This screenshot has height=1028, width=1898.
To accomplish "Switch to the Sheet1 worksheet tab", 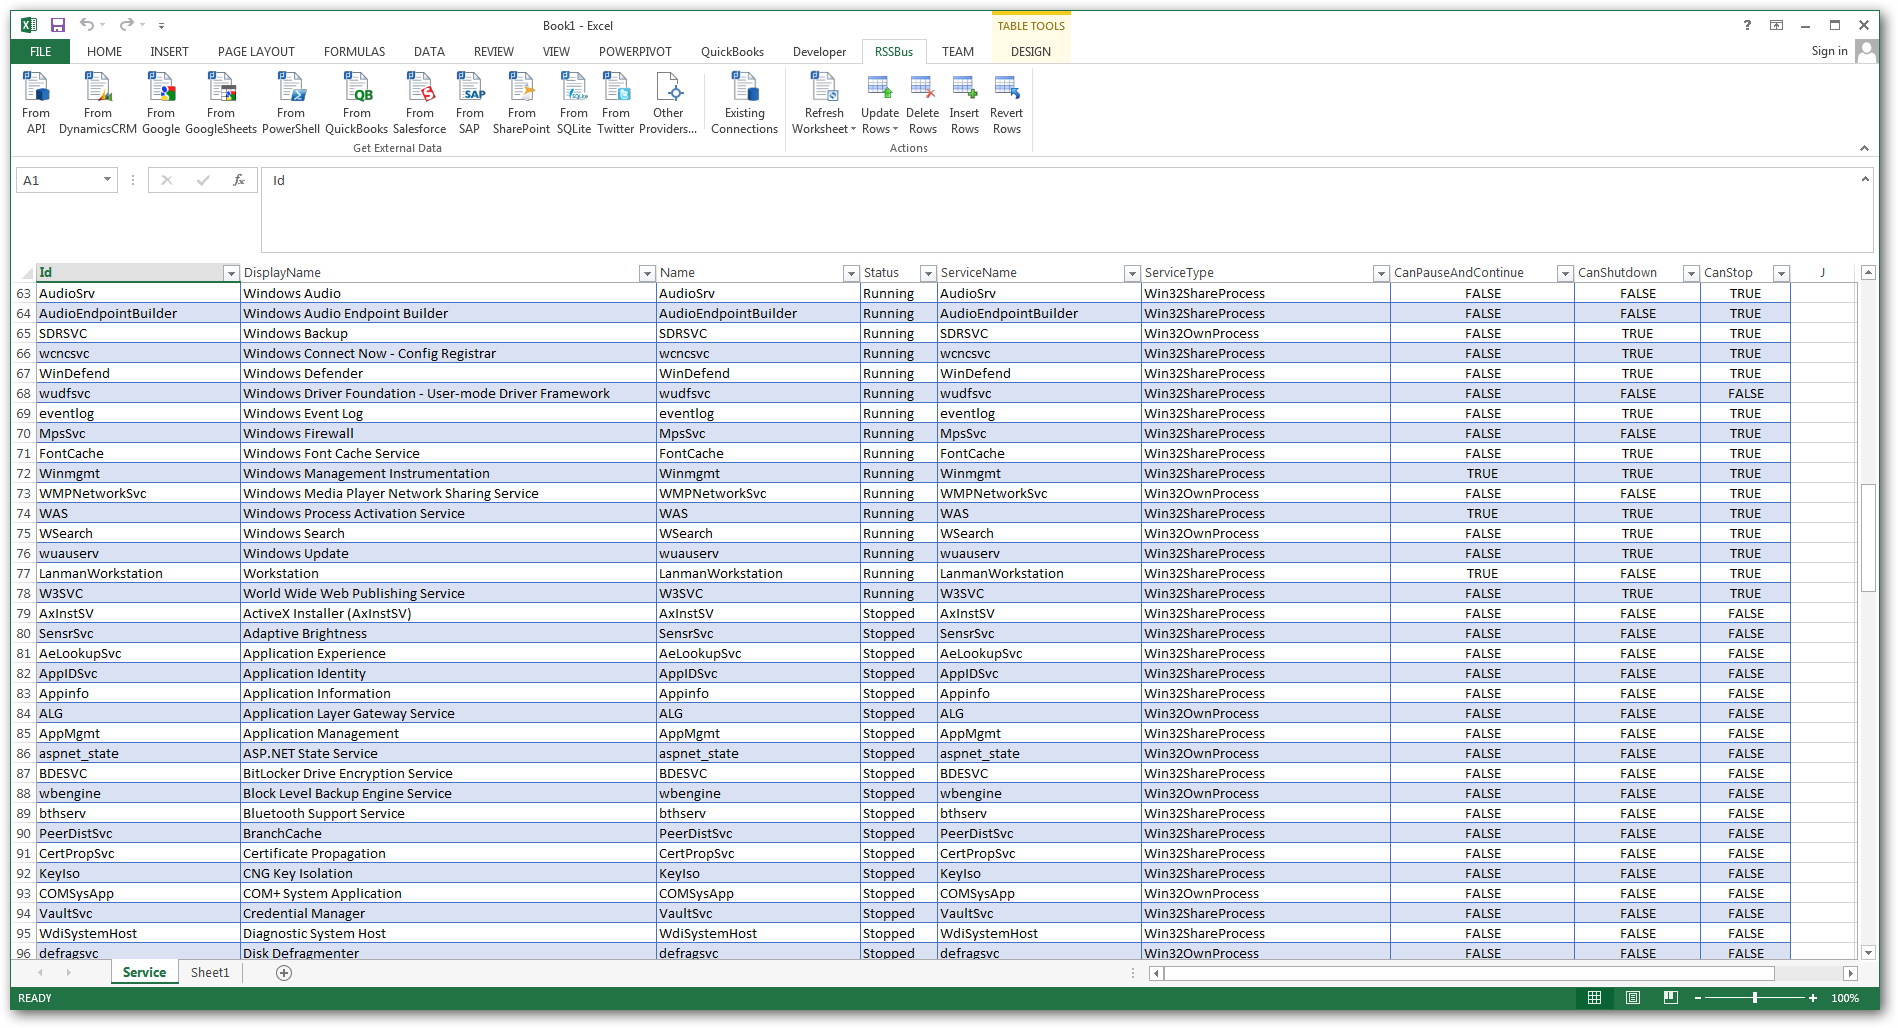I will coord(210,972).
